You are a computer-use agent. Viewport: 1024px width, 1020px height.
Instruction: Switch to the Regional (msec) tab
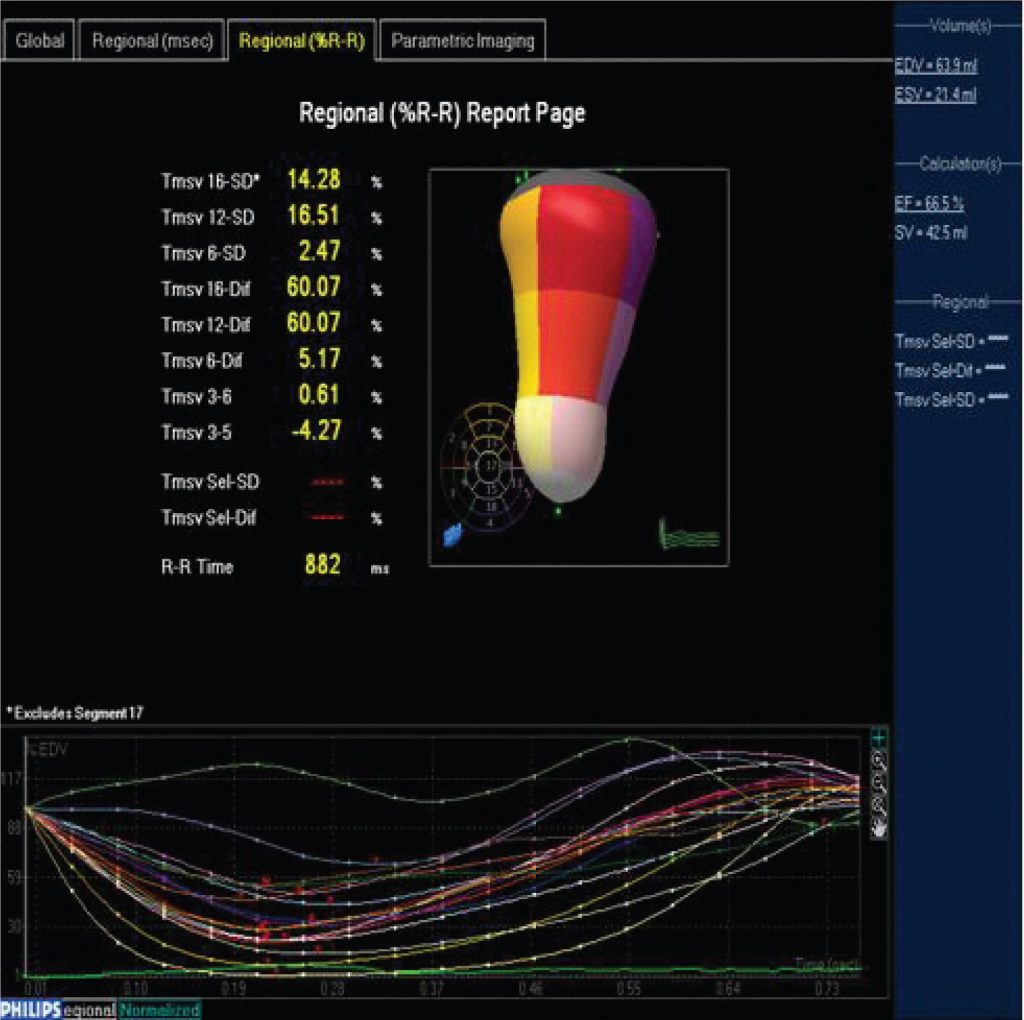(153, 41)
